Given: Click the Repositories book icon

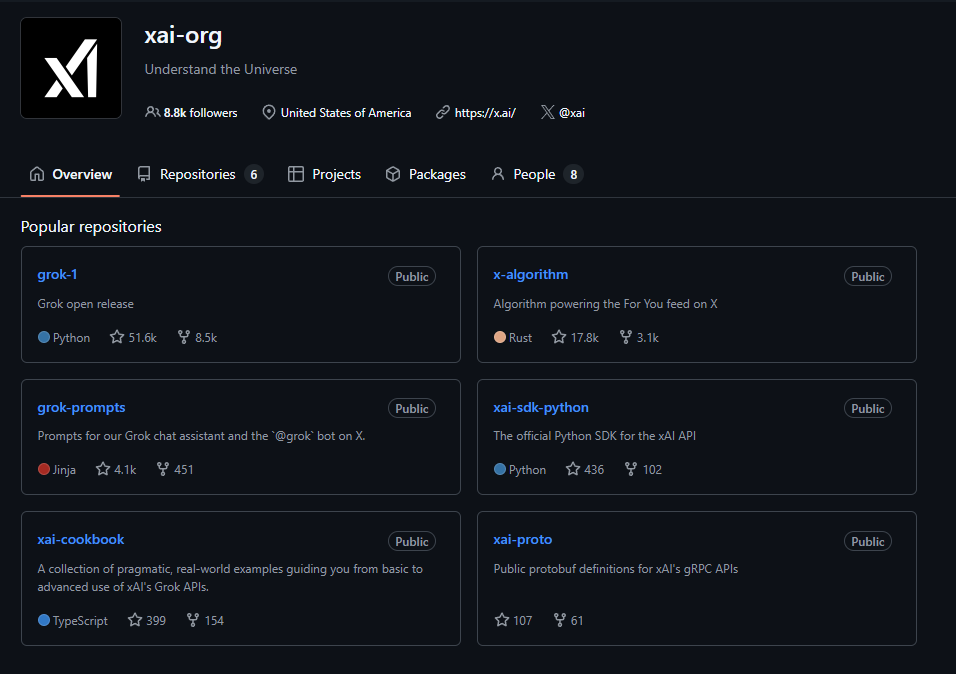Looking at the screenshot, I should pos(144,174).
